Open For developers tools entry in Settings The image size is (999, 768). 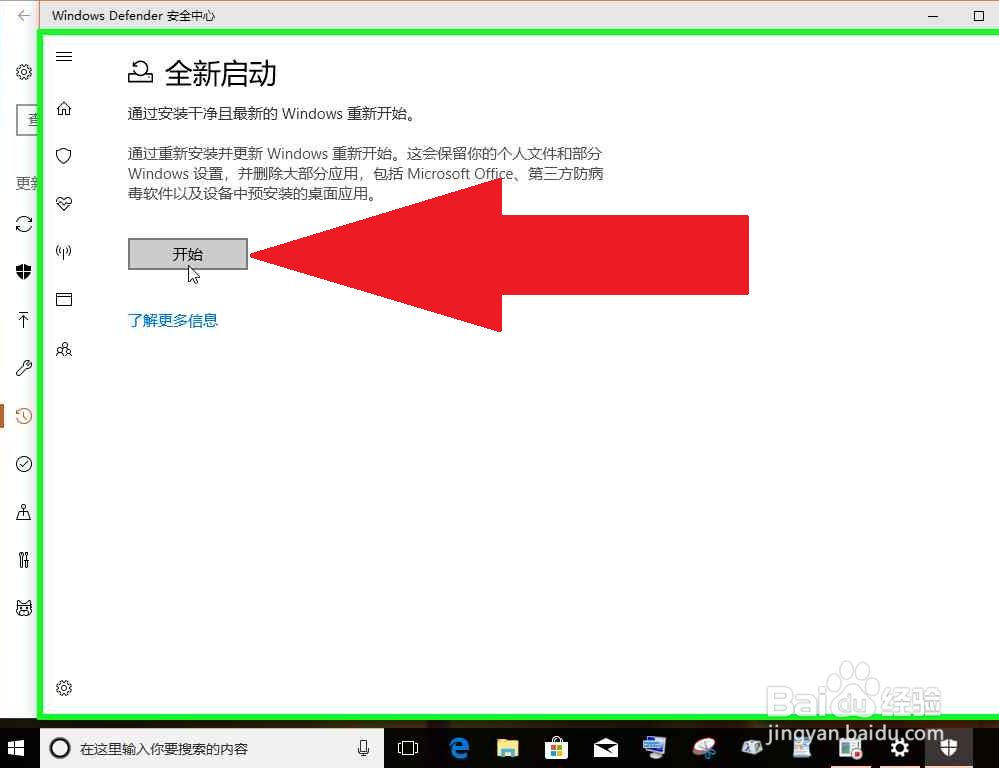click(x=24, y=560)
